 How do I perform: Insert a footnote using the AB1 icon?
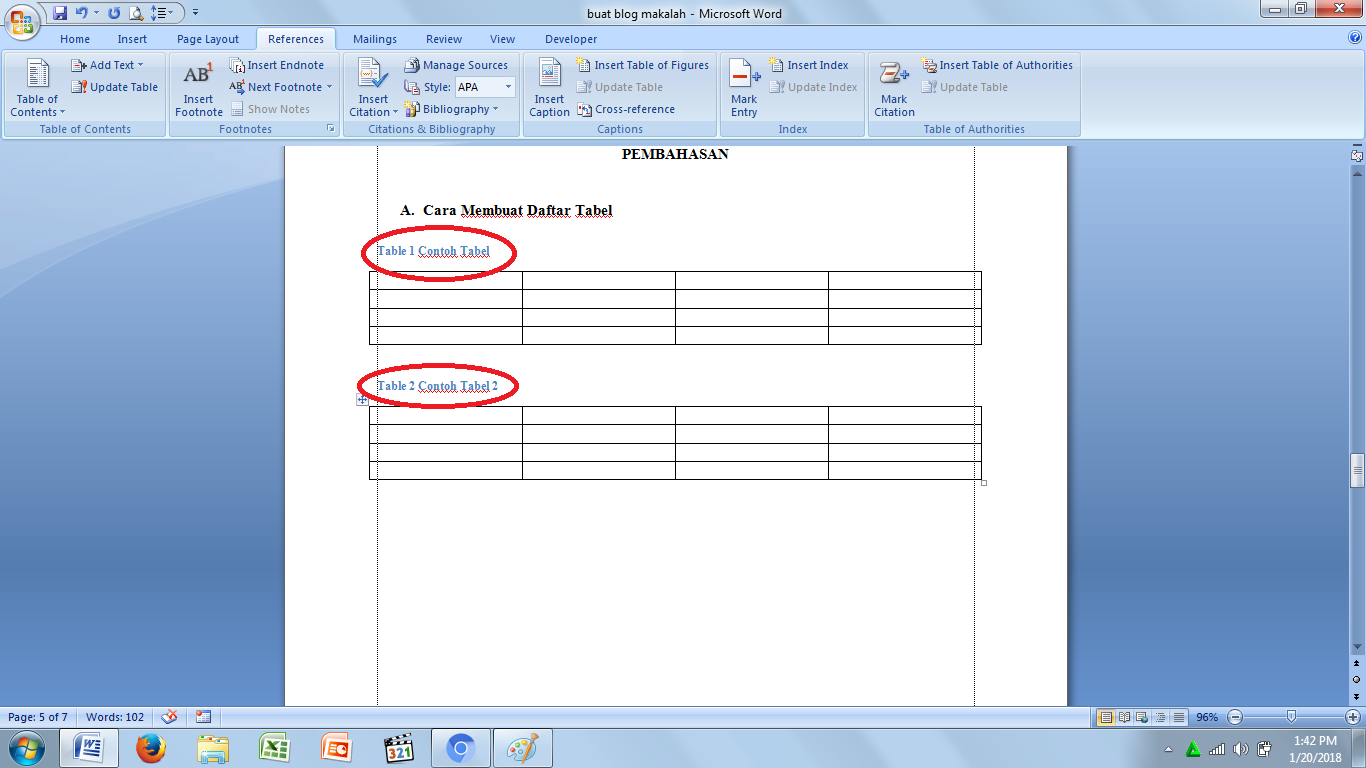point(198,88)
